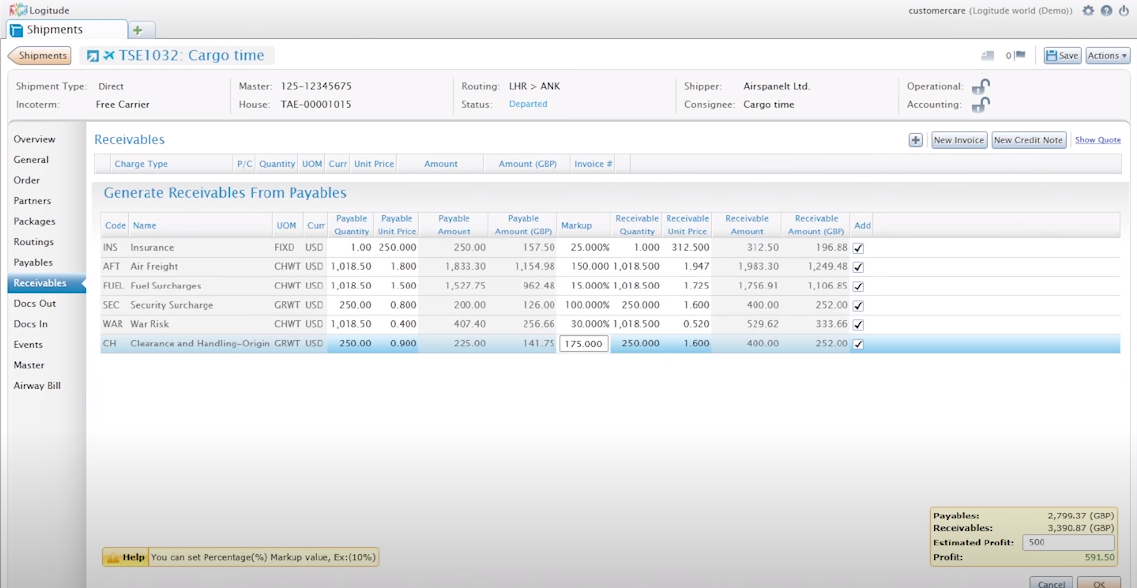The height and width of the screenshot is (588, 1137).
Task: Open the Show Quote link
Action: 1098,140
